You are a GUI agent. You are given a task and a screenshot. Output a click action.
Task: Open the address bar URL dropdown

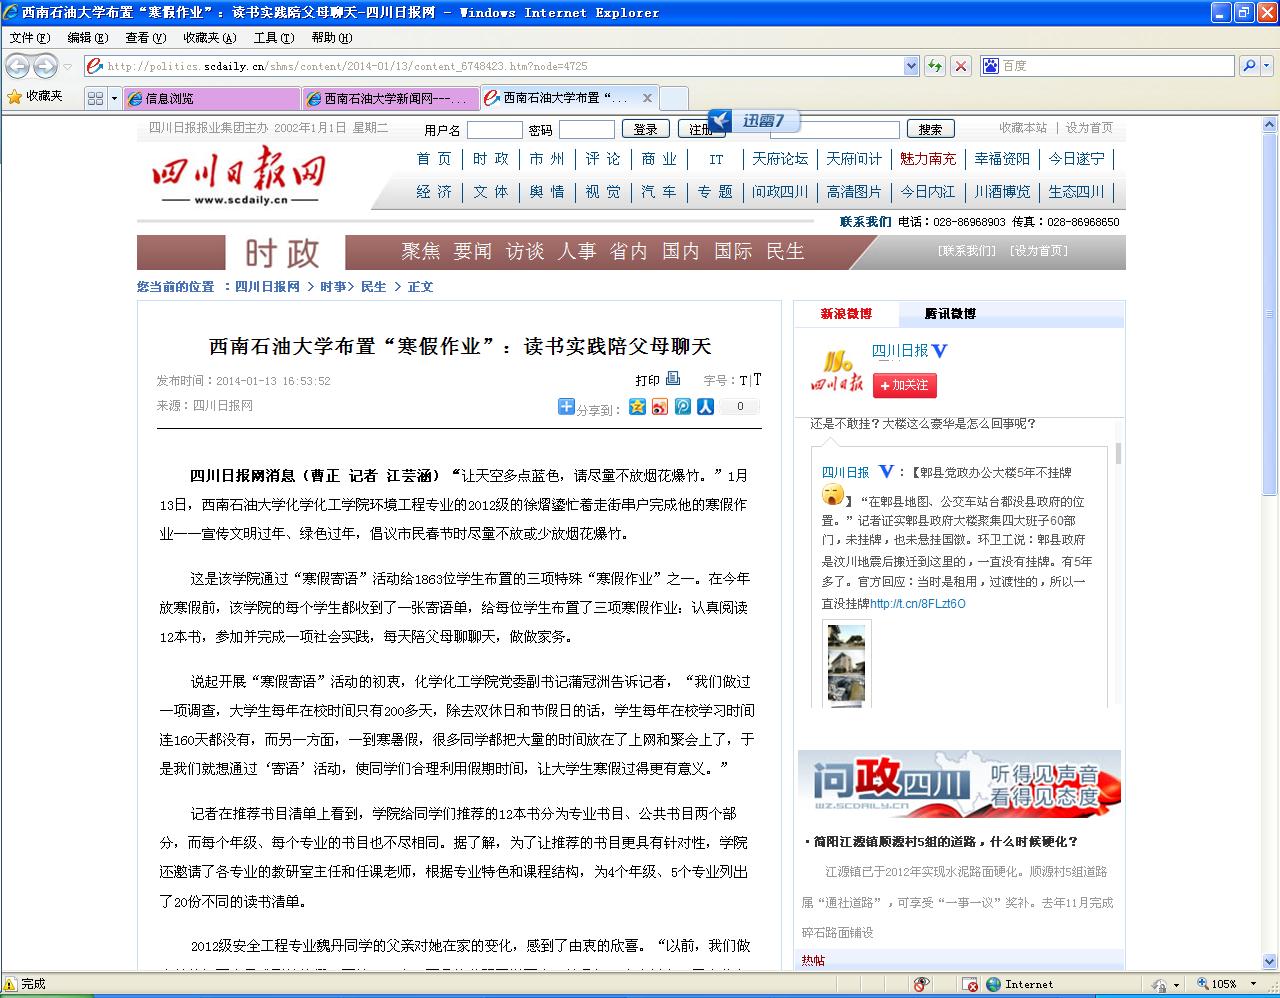(911, 66)
